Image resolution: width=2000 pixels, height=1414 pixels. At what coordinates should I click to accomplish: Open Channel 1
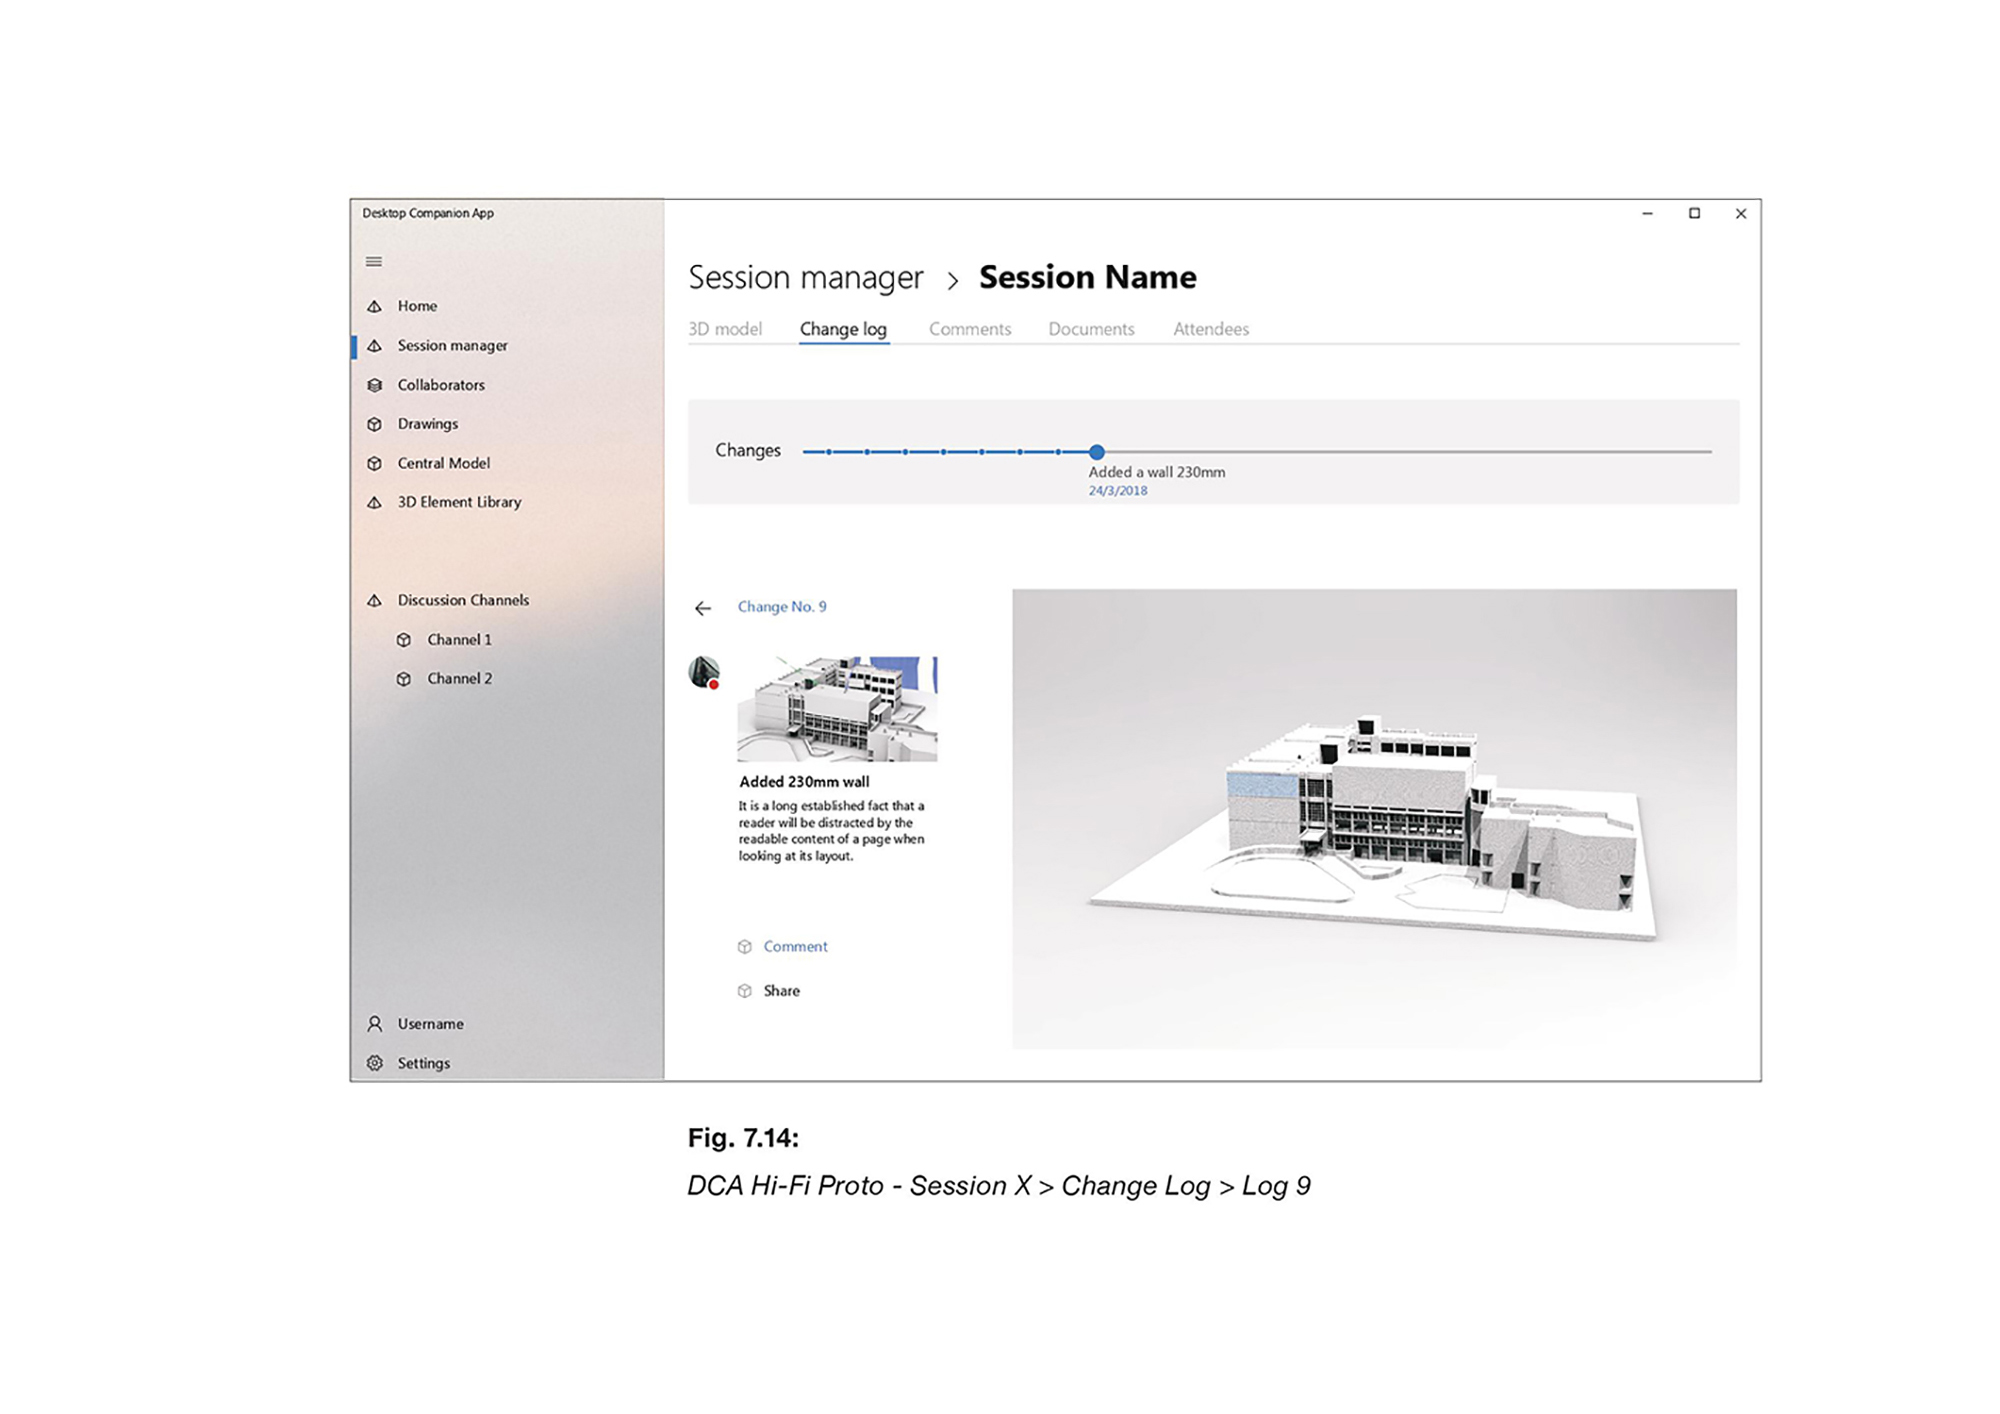click(x=459, y=640)
